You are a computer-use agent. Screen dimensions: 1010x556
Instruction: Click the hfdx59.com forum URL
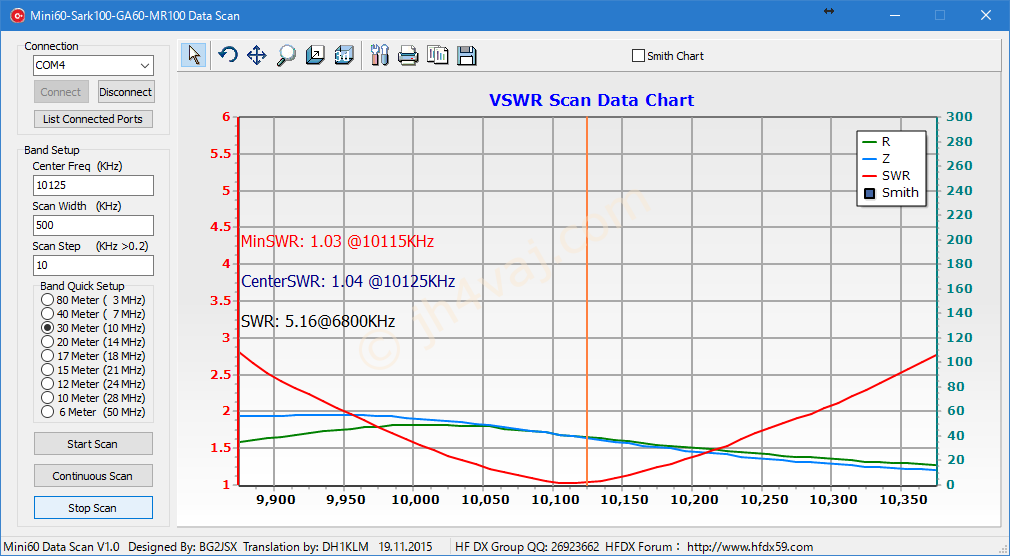pos(750,547)
